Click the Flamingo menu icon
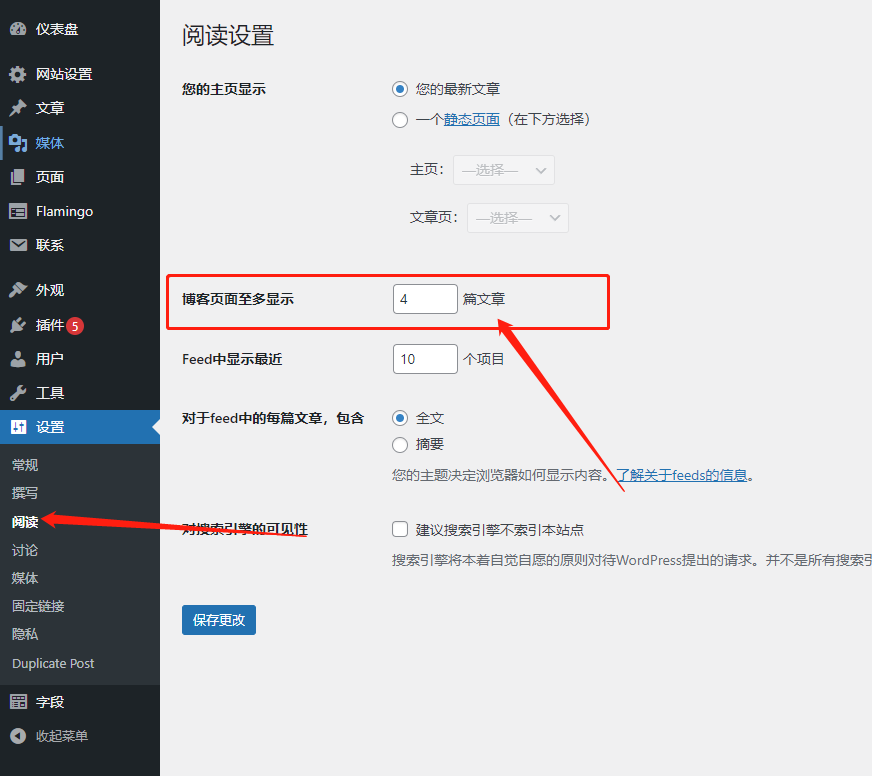Screen dimensions: 872x776 point(18,212)
